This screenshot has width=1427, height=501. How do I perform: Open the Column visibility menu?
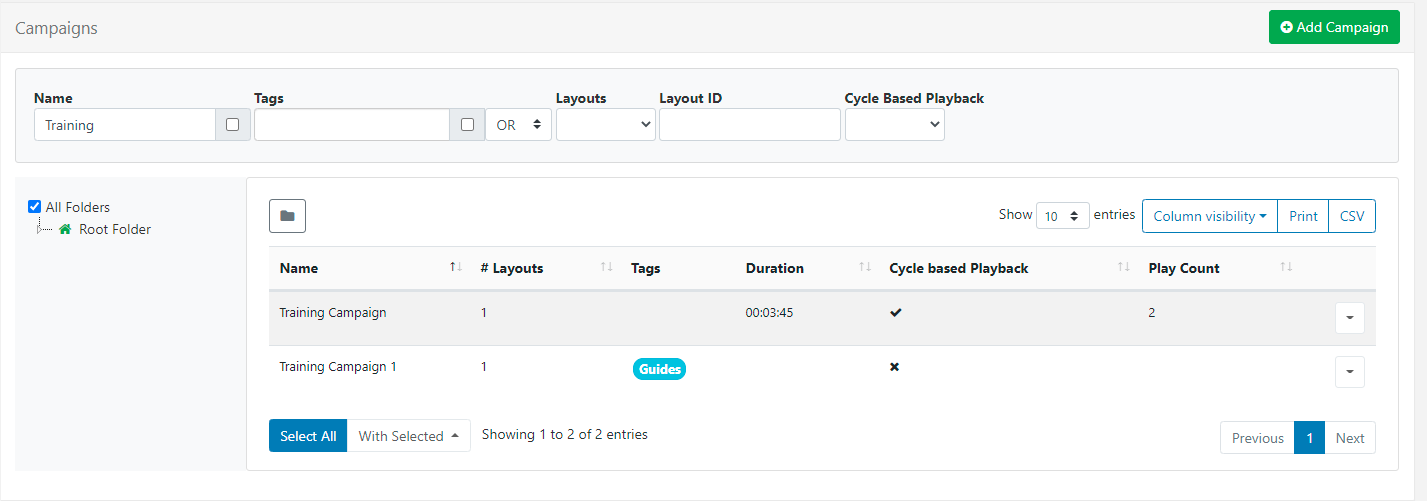(x=1209, y=216)
